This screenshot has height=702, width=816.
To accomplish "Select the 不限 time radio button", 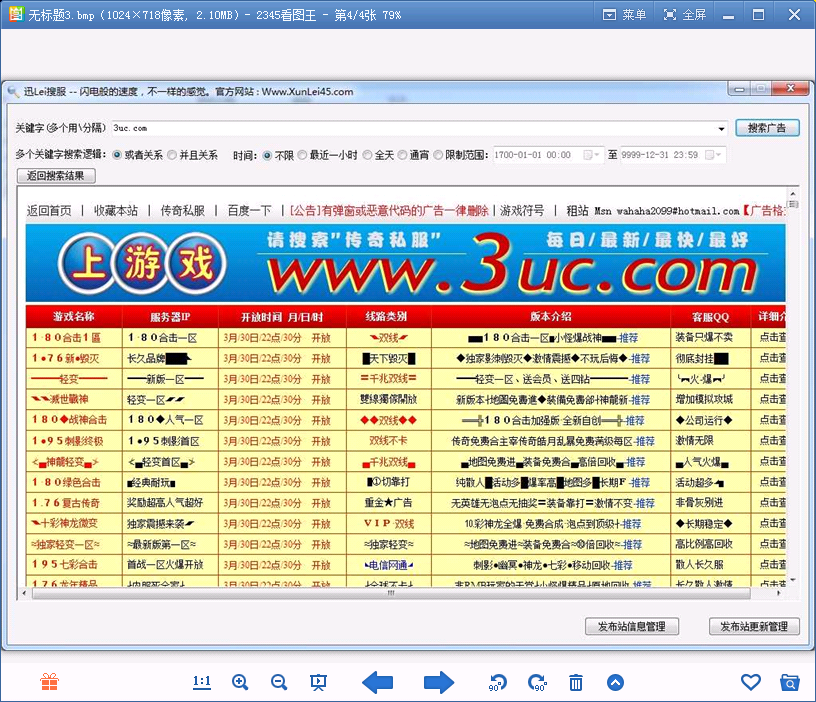I will coord(267,155).
